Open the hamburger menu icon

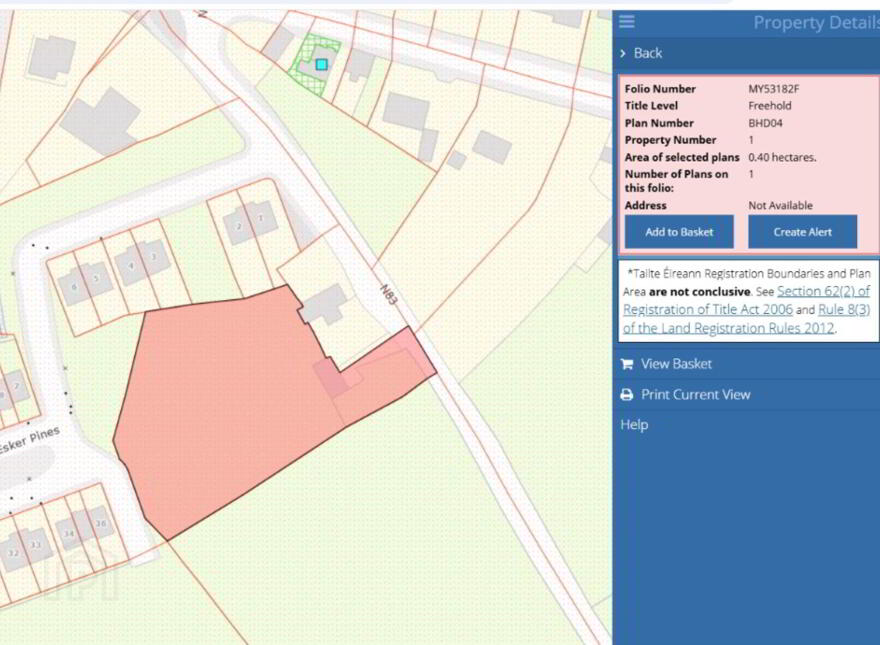tap(627, 22)
